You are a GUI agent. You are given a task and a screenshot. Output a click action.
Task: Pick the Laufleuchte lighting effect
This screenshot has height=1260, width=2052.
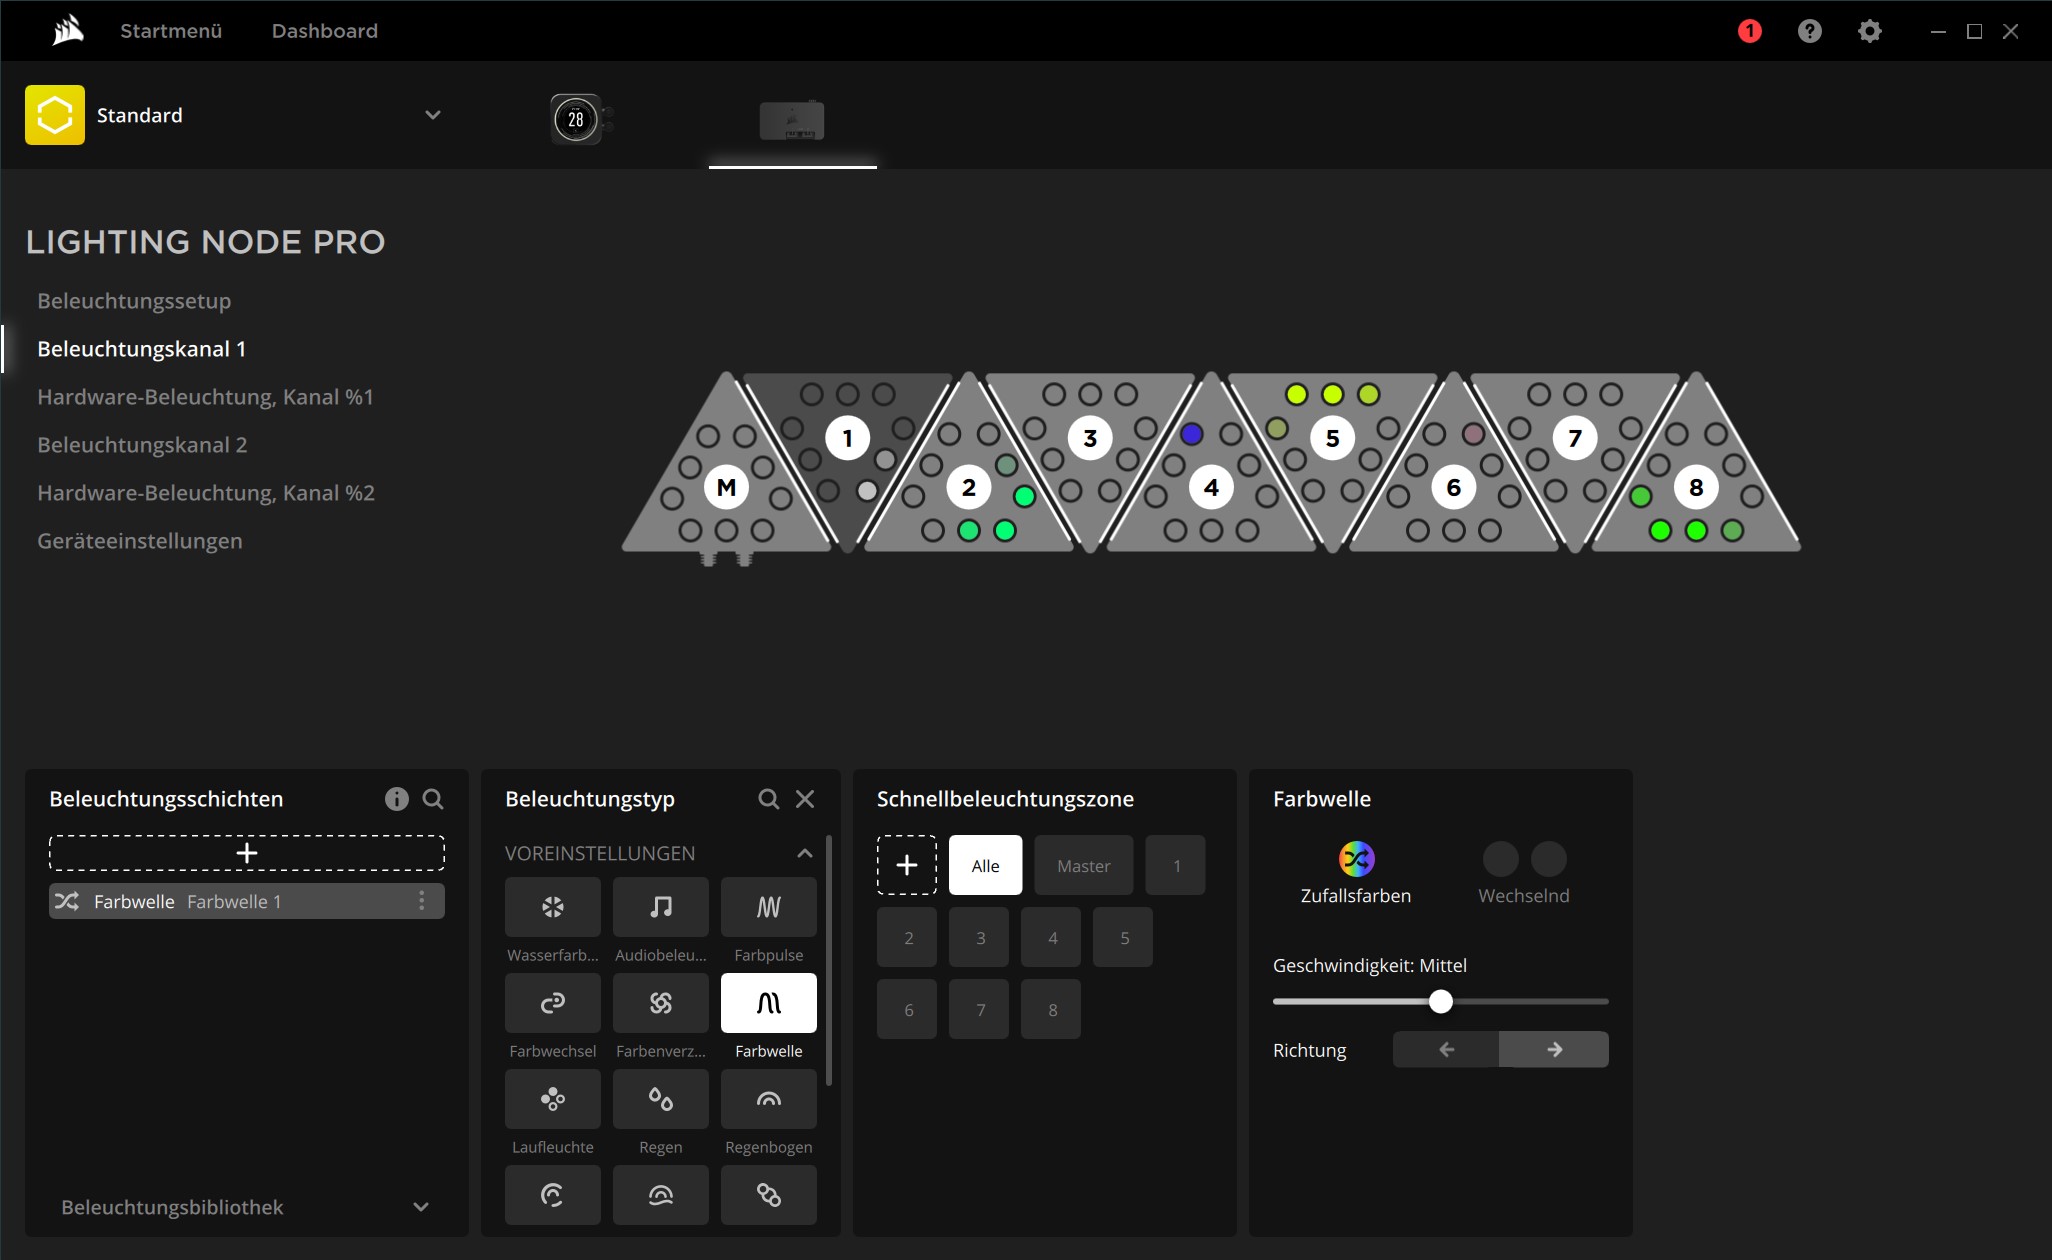pos(552,1099)
